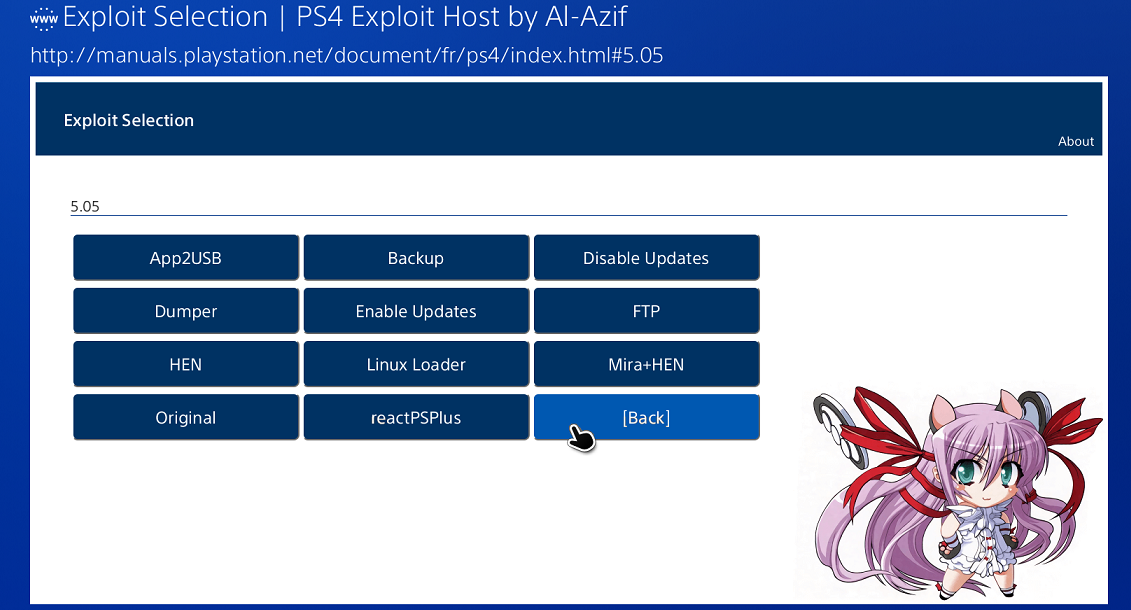Click the browser page title text
1131x610 pixels.
coord(345,17)
